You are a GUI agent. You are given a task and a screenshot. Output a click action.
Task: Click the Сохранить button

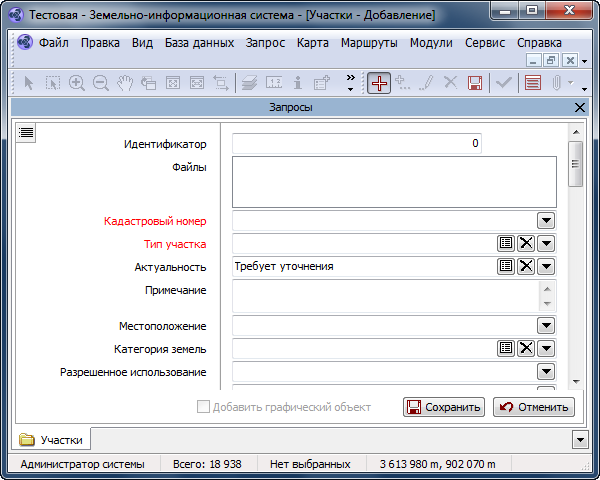coord(443,407)
